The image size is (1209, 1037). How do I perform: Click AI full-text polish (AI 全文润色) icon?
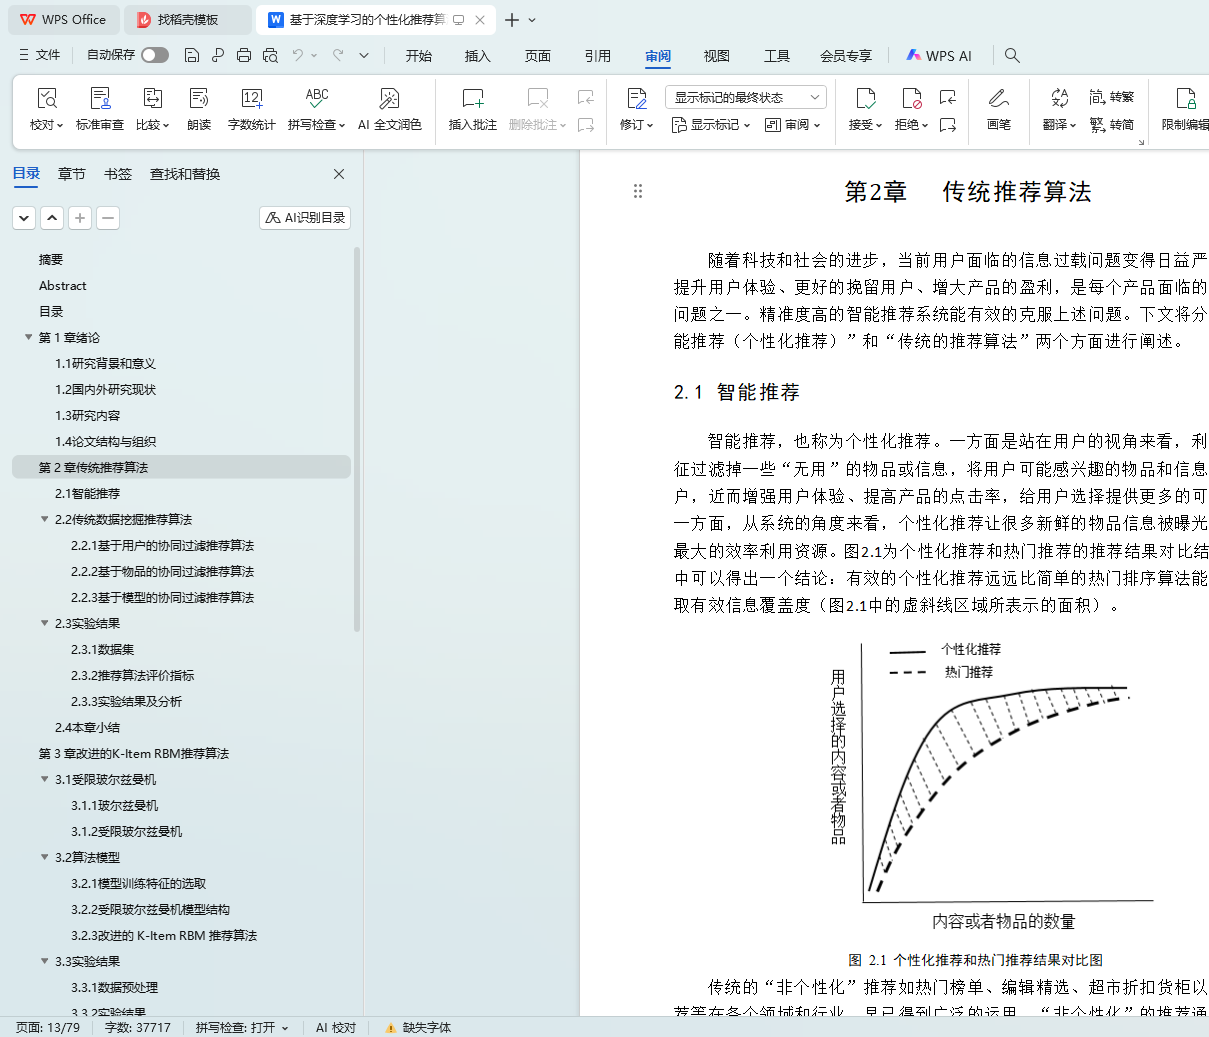(389, 99)
